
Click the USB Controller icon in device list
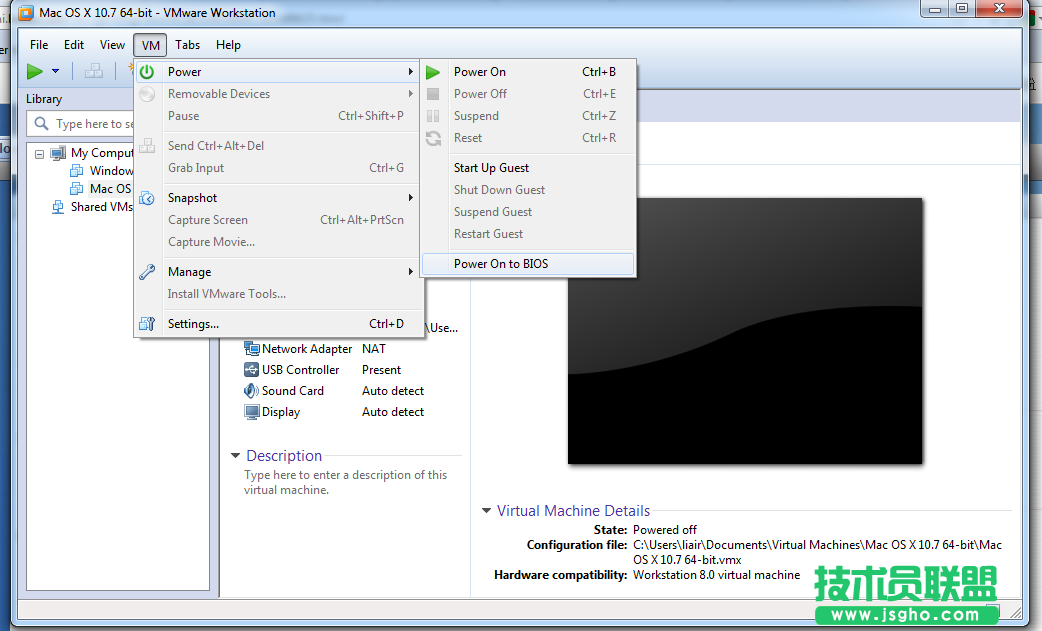click(252, 369)
